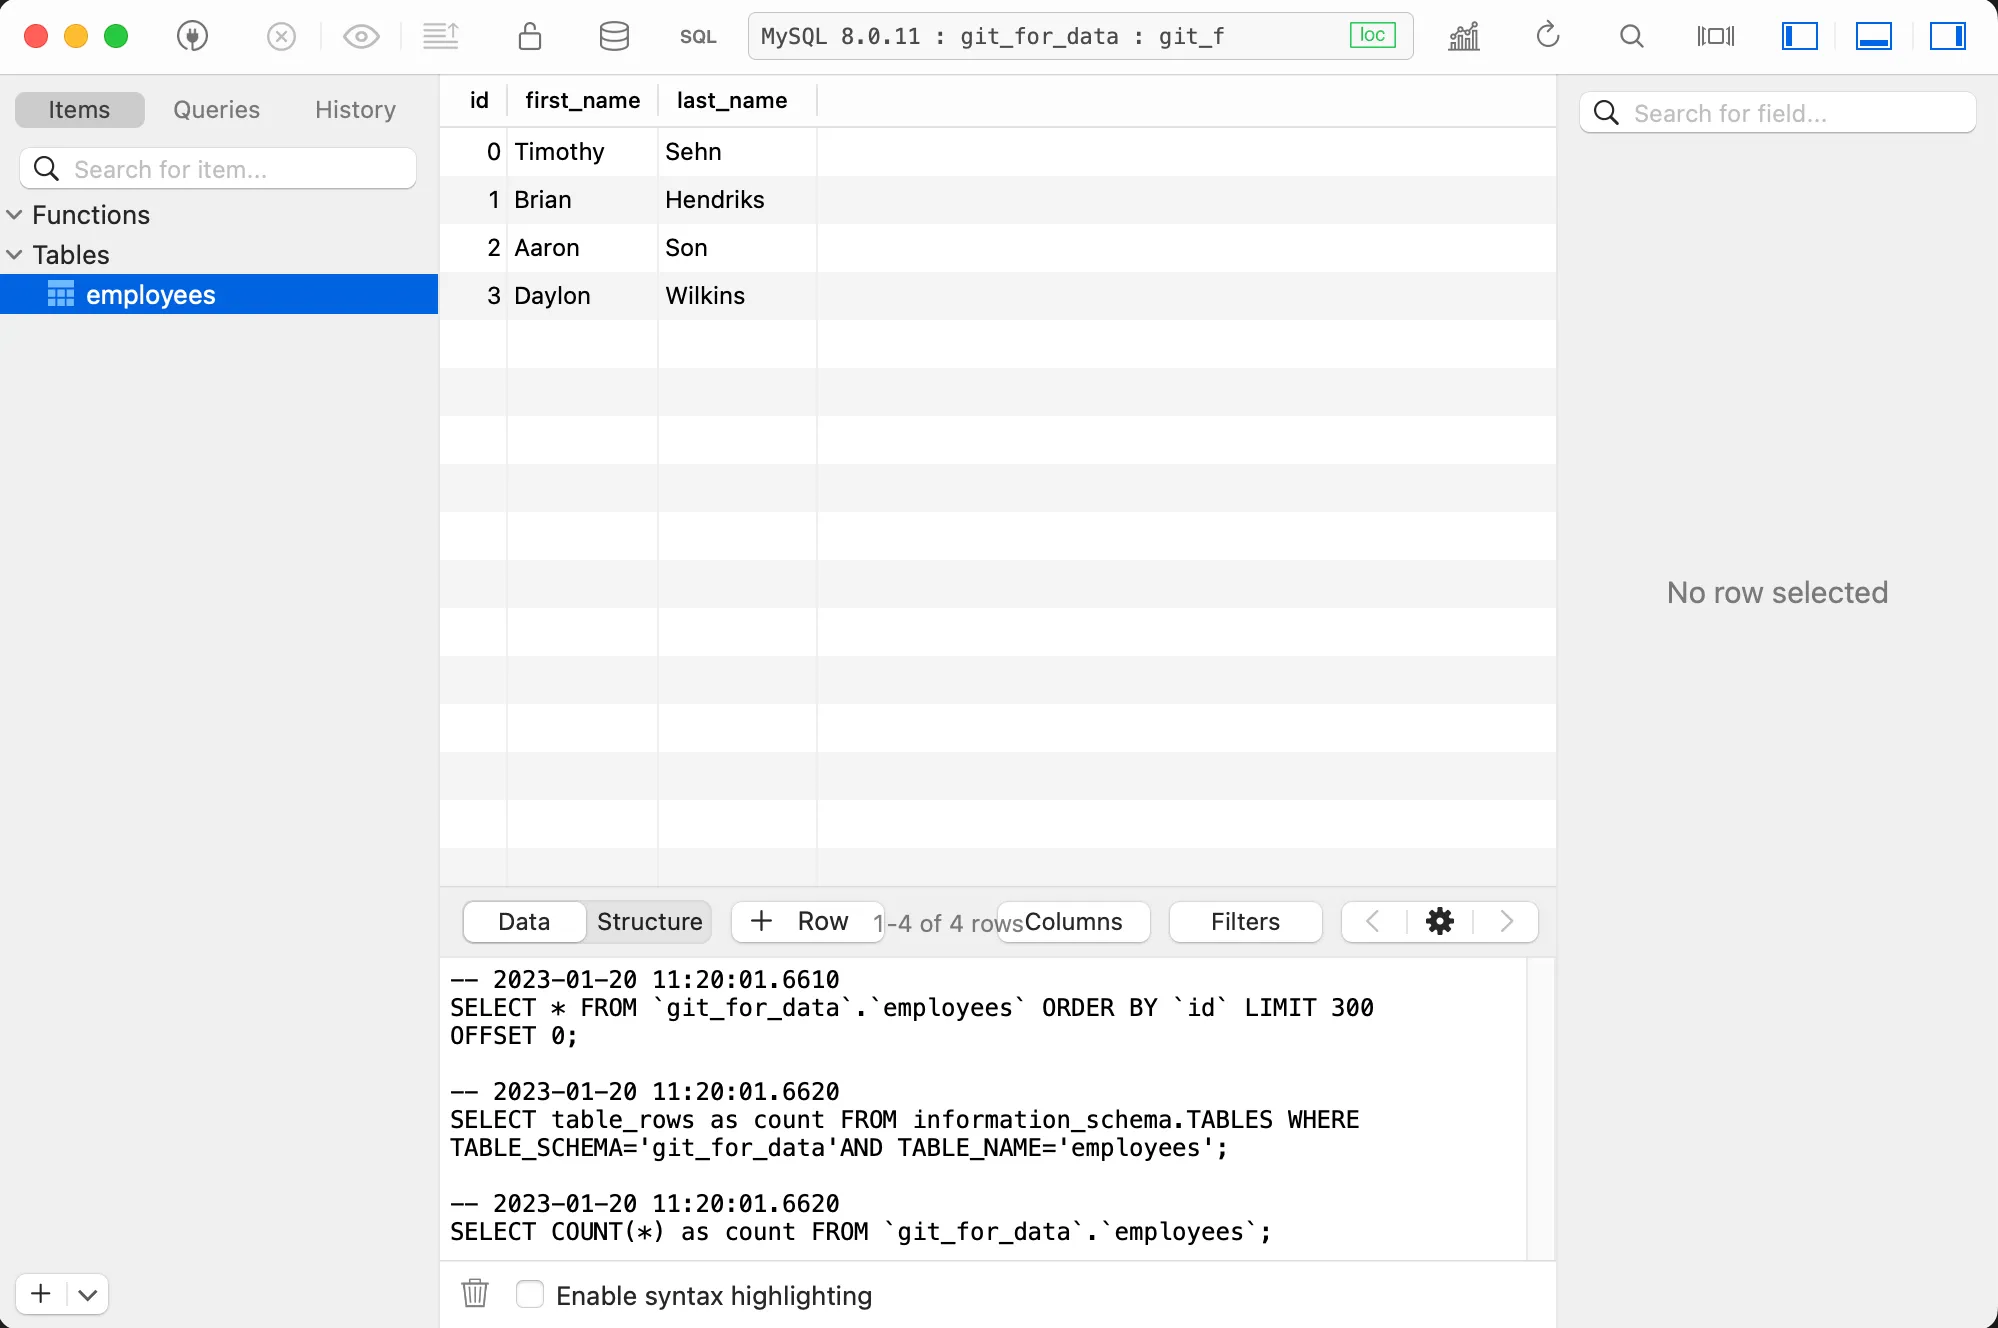Open the Filters panel
Image resolution: width=1998 pixels, height=1328 pixels.
pos(1244,921)
